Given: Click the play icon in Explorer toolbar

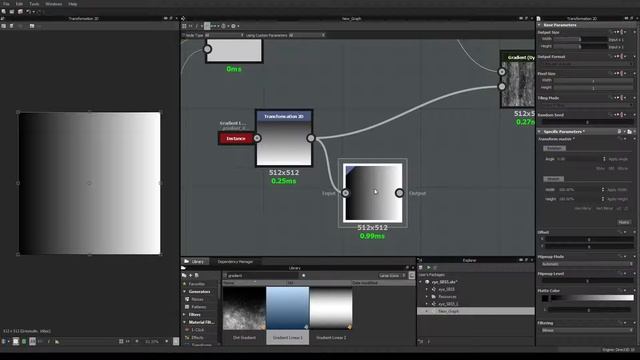Looking at the screenshot, I should 429,267.
